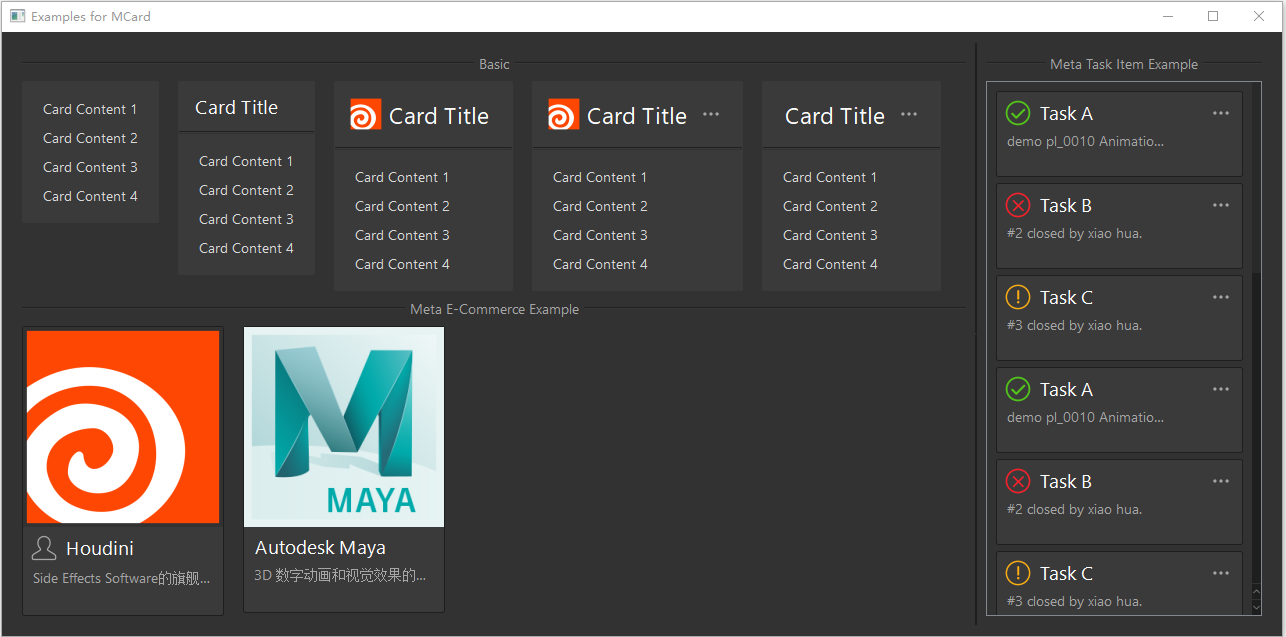1286x637 pixels.
Task: Click Card Content 4 in the icon-less card with ellipsis
Action: coord(830,264)
